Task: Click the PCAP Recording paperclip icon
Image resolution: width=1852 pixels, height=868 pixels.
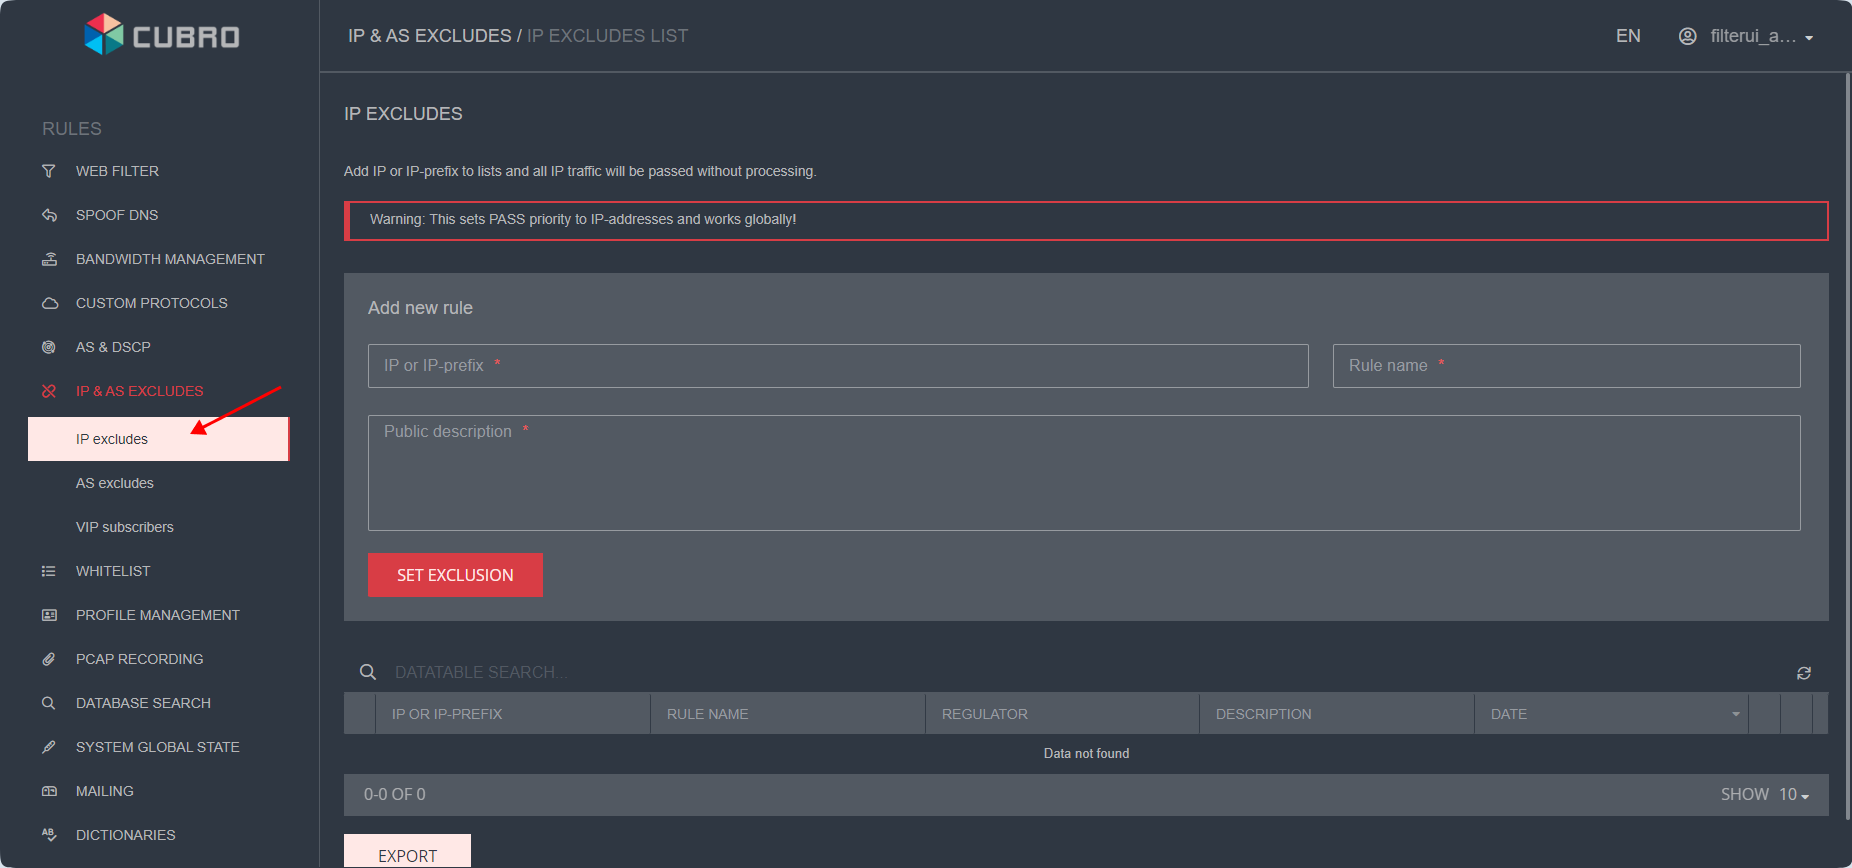Action: pos(49,659)
